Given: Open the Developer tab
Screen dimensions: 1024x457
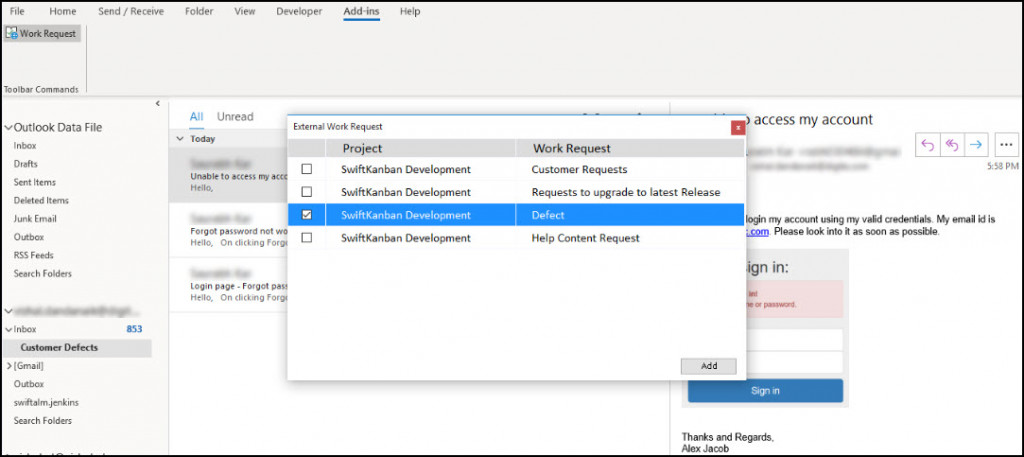Looking at the screenshot, I should pos(299,11).
